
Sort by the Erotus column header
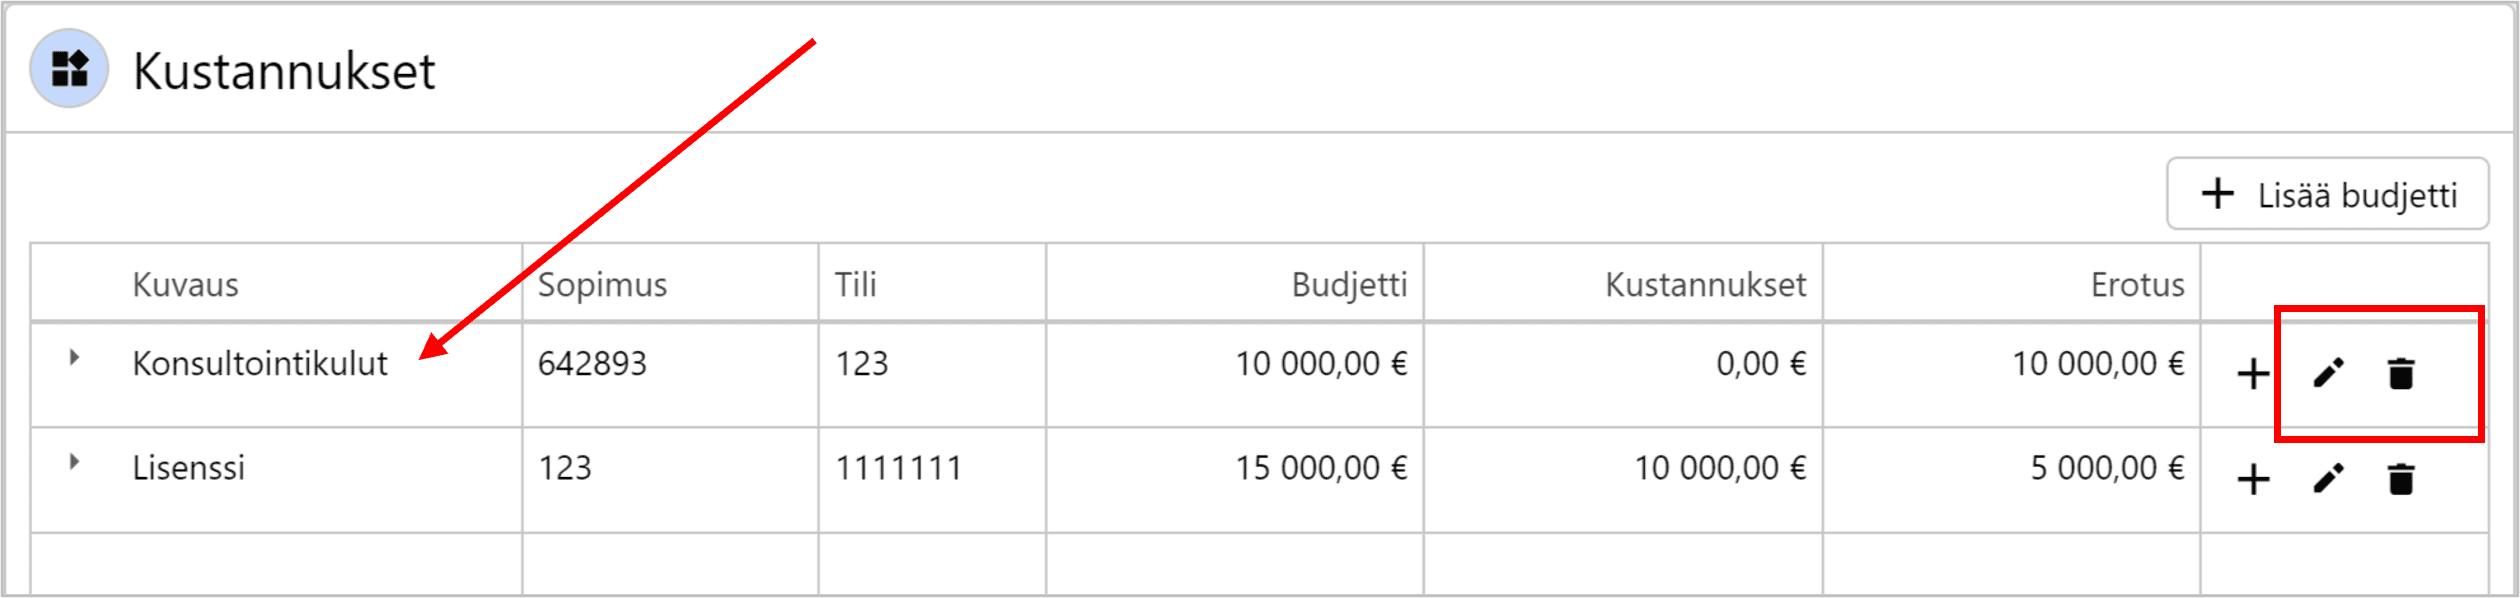tap(2137, 285)
